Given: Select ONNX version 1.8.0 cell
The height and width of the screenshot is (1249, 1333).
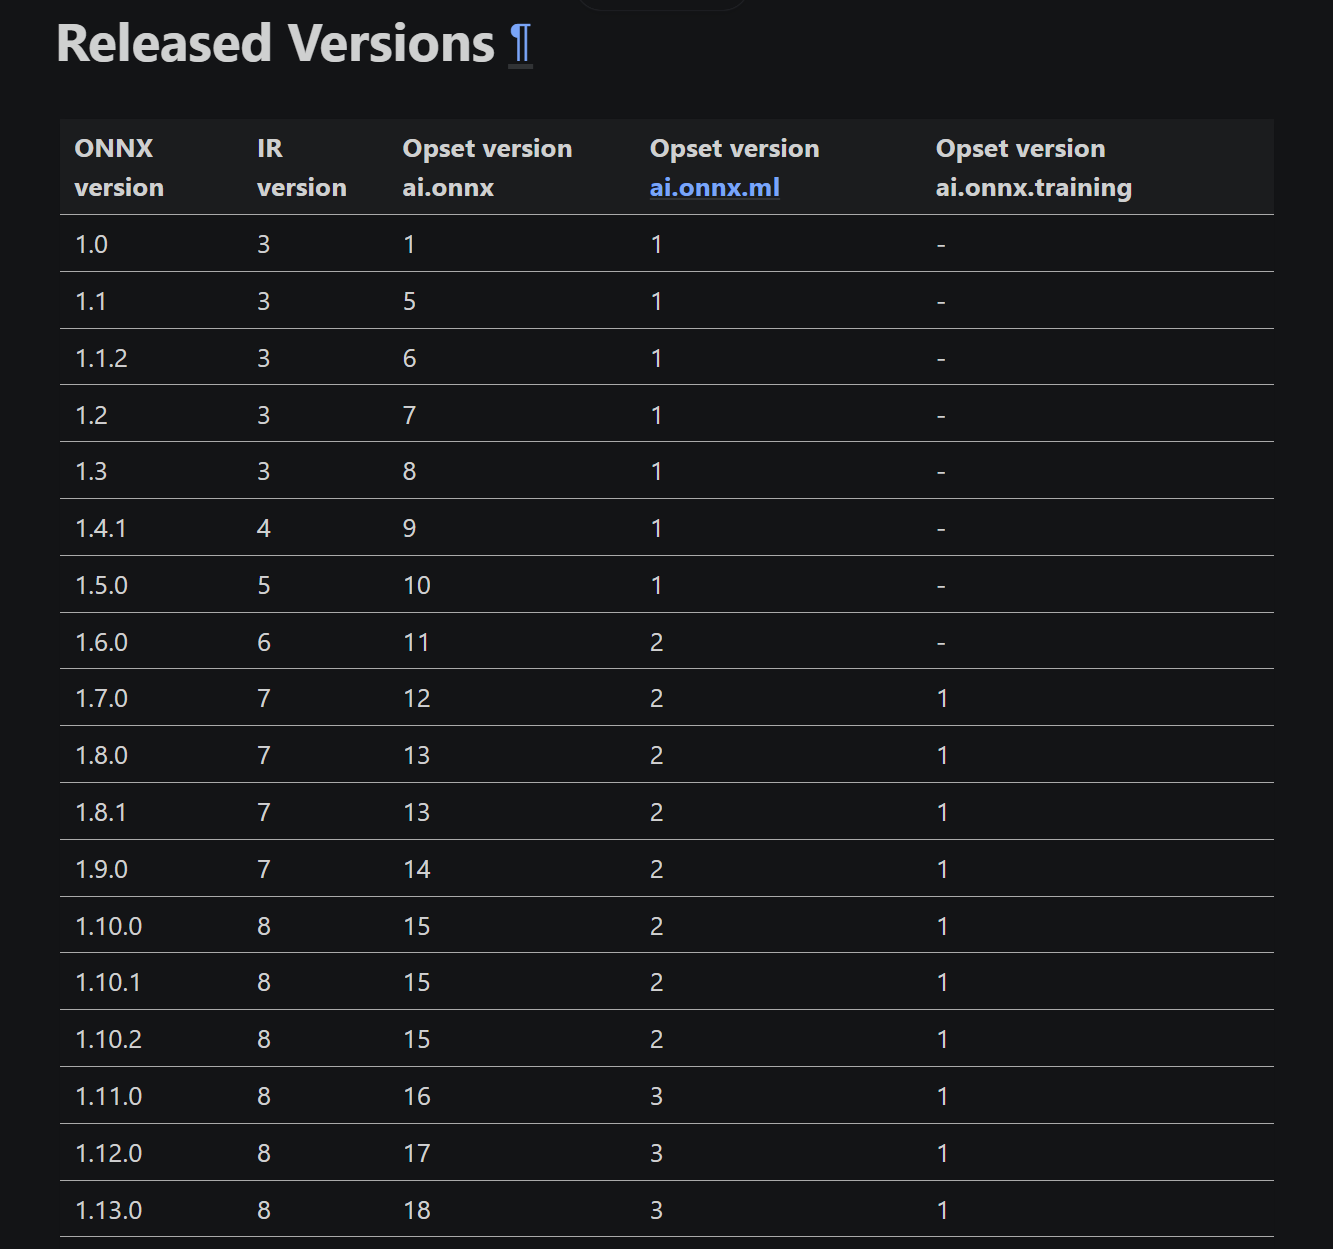Looking at the screenshot, I should 102,755.
